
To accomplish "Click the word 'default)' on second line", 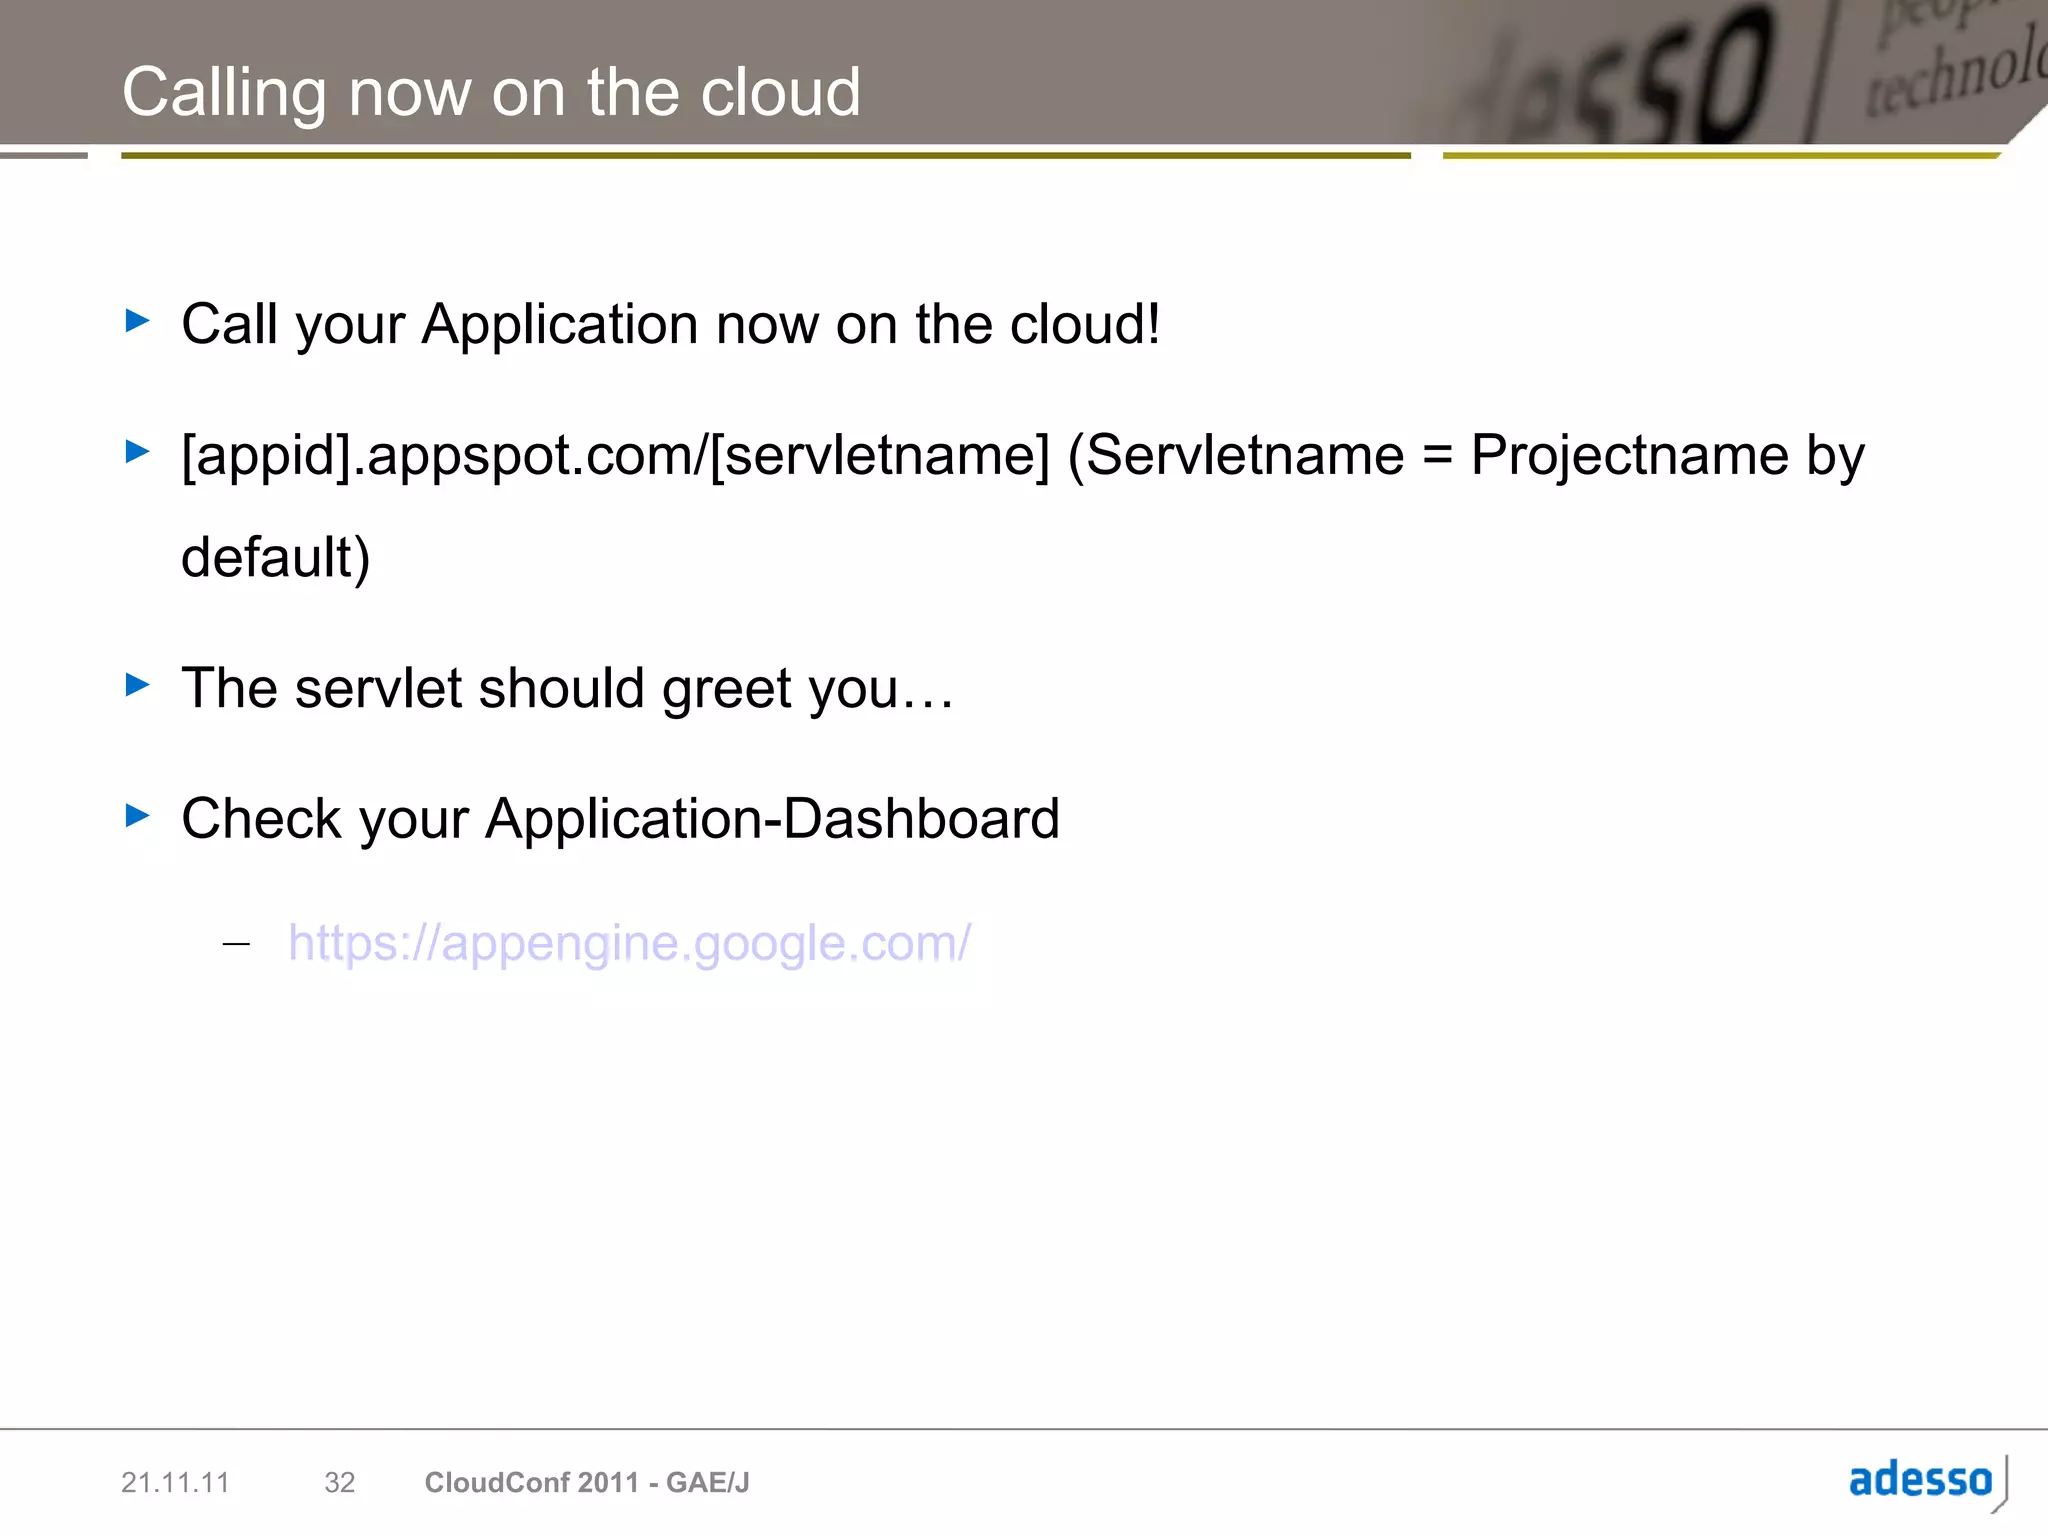I will (x=276, y=557).
